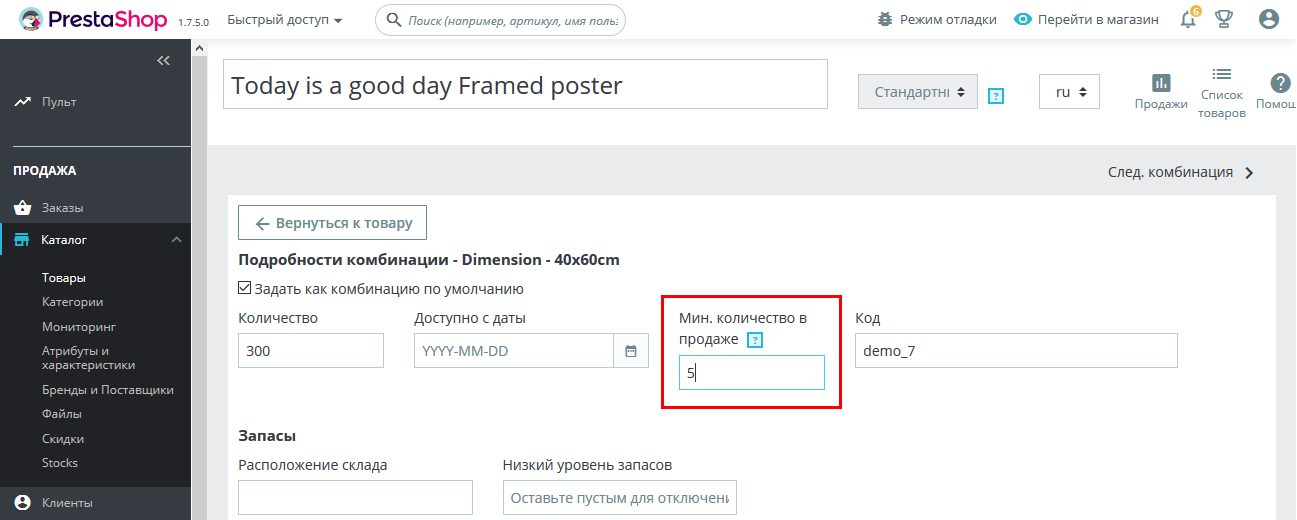
Task: Open the notifications bell icon
Action: click(x=1188, y=20)
